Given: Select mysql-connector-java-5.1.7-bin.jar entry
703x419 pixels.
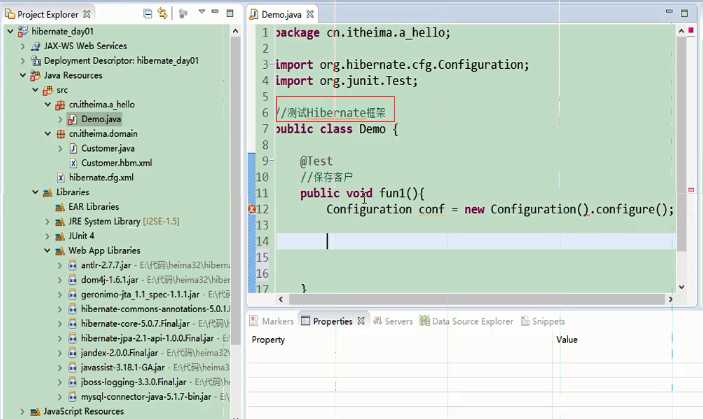Looking at the screenshot, I should coord(146,397).
